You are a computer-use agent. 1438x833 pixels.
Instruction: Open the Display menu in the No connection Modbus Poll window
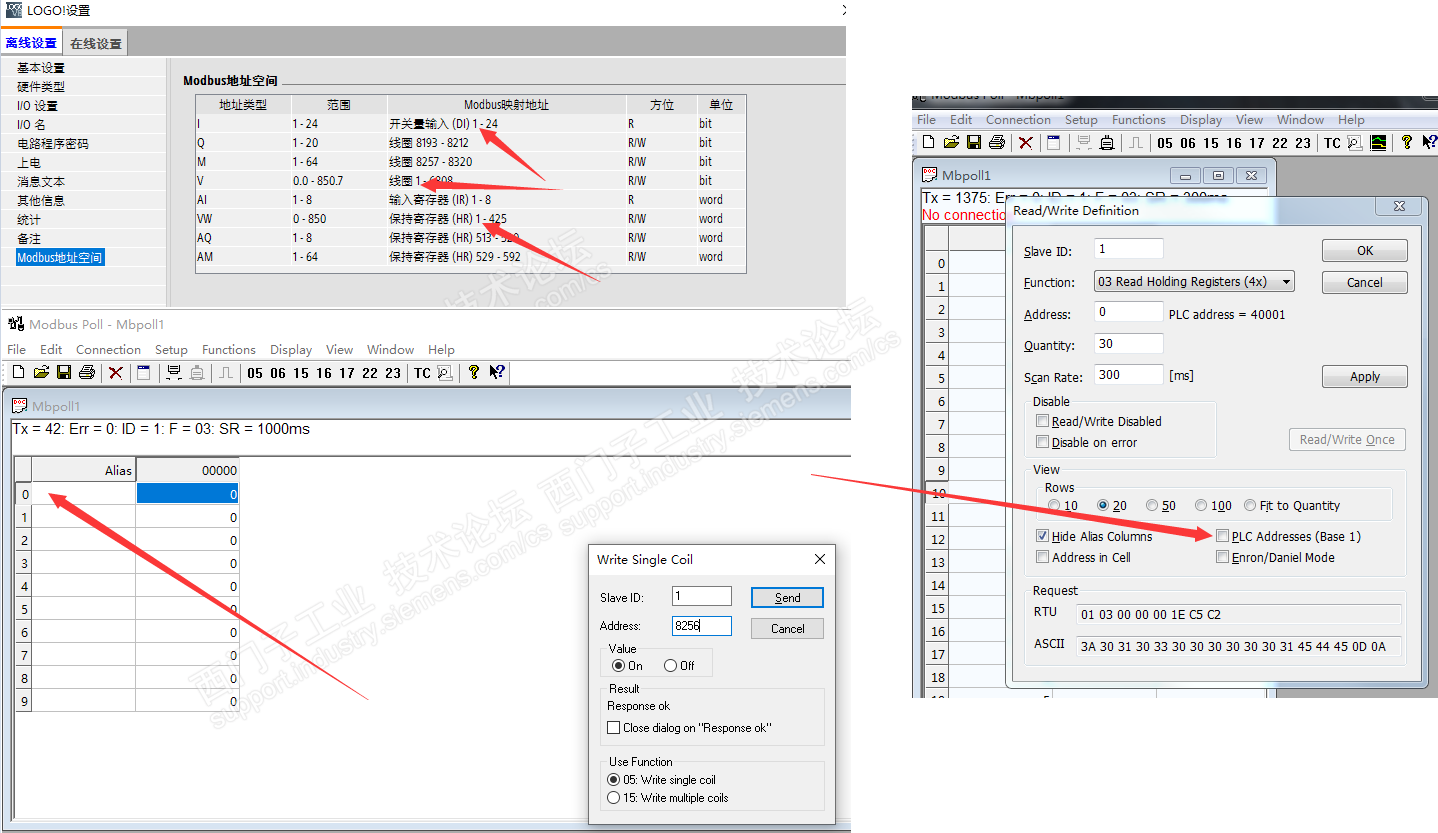click(1201, 120)
